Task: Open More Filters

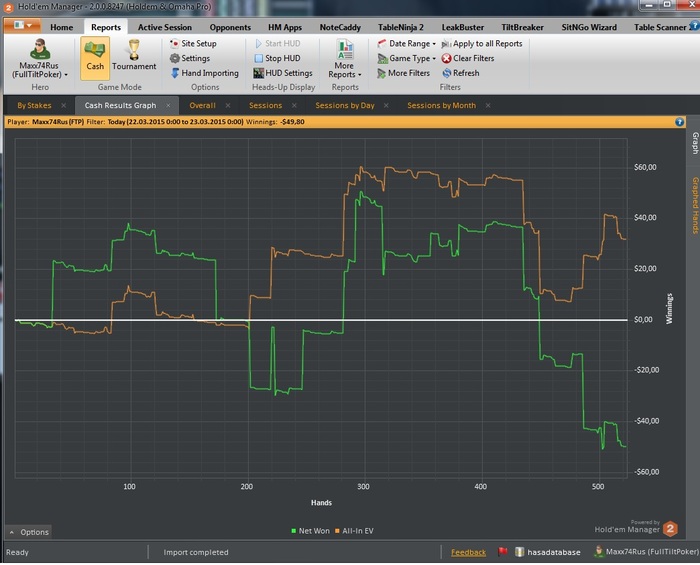Action: (x=404, y=73)
